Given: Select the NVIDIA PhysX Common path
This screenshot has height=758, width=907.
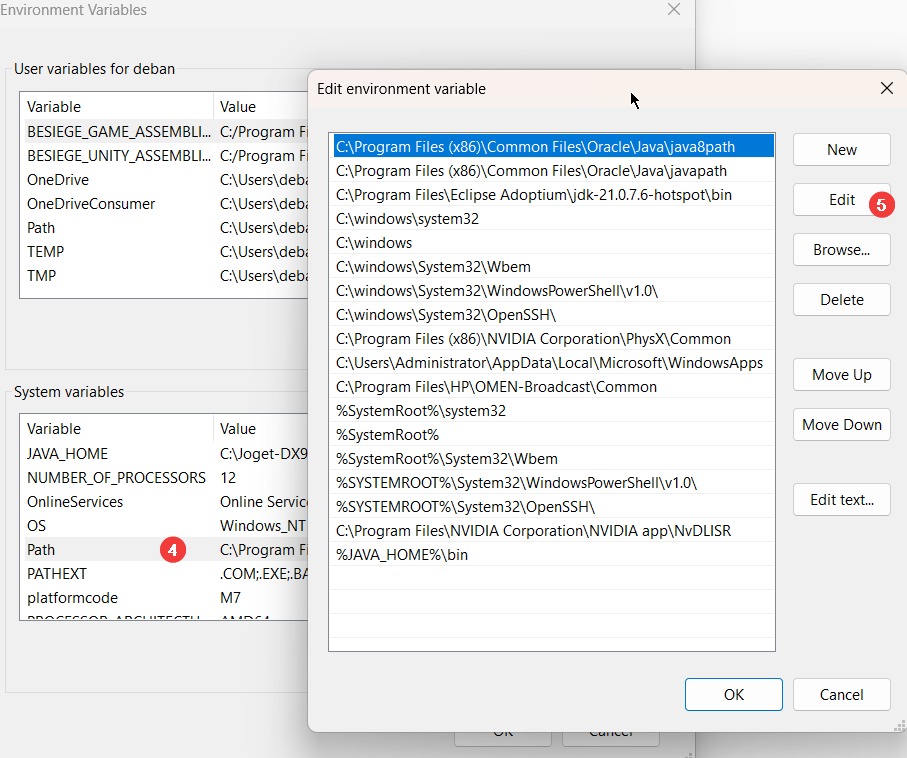Looking at the screenshot, I should [x=554, y=339].
